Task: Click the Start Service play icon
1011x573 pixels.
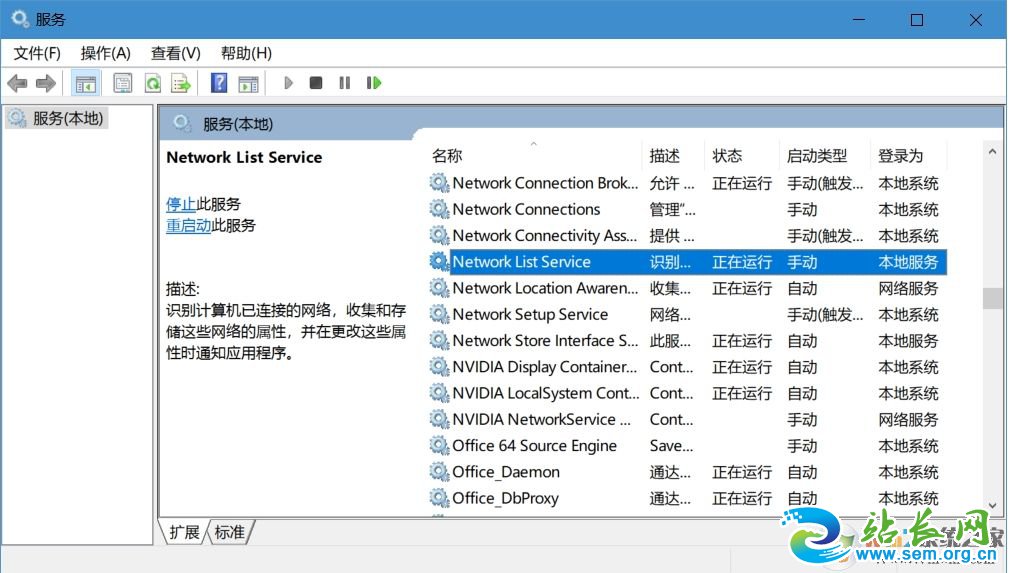Action: point(288,83)
